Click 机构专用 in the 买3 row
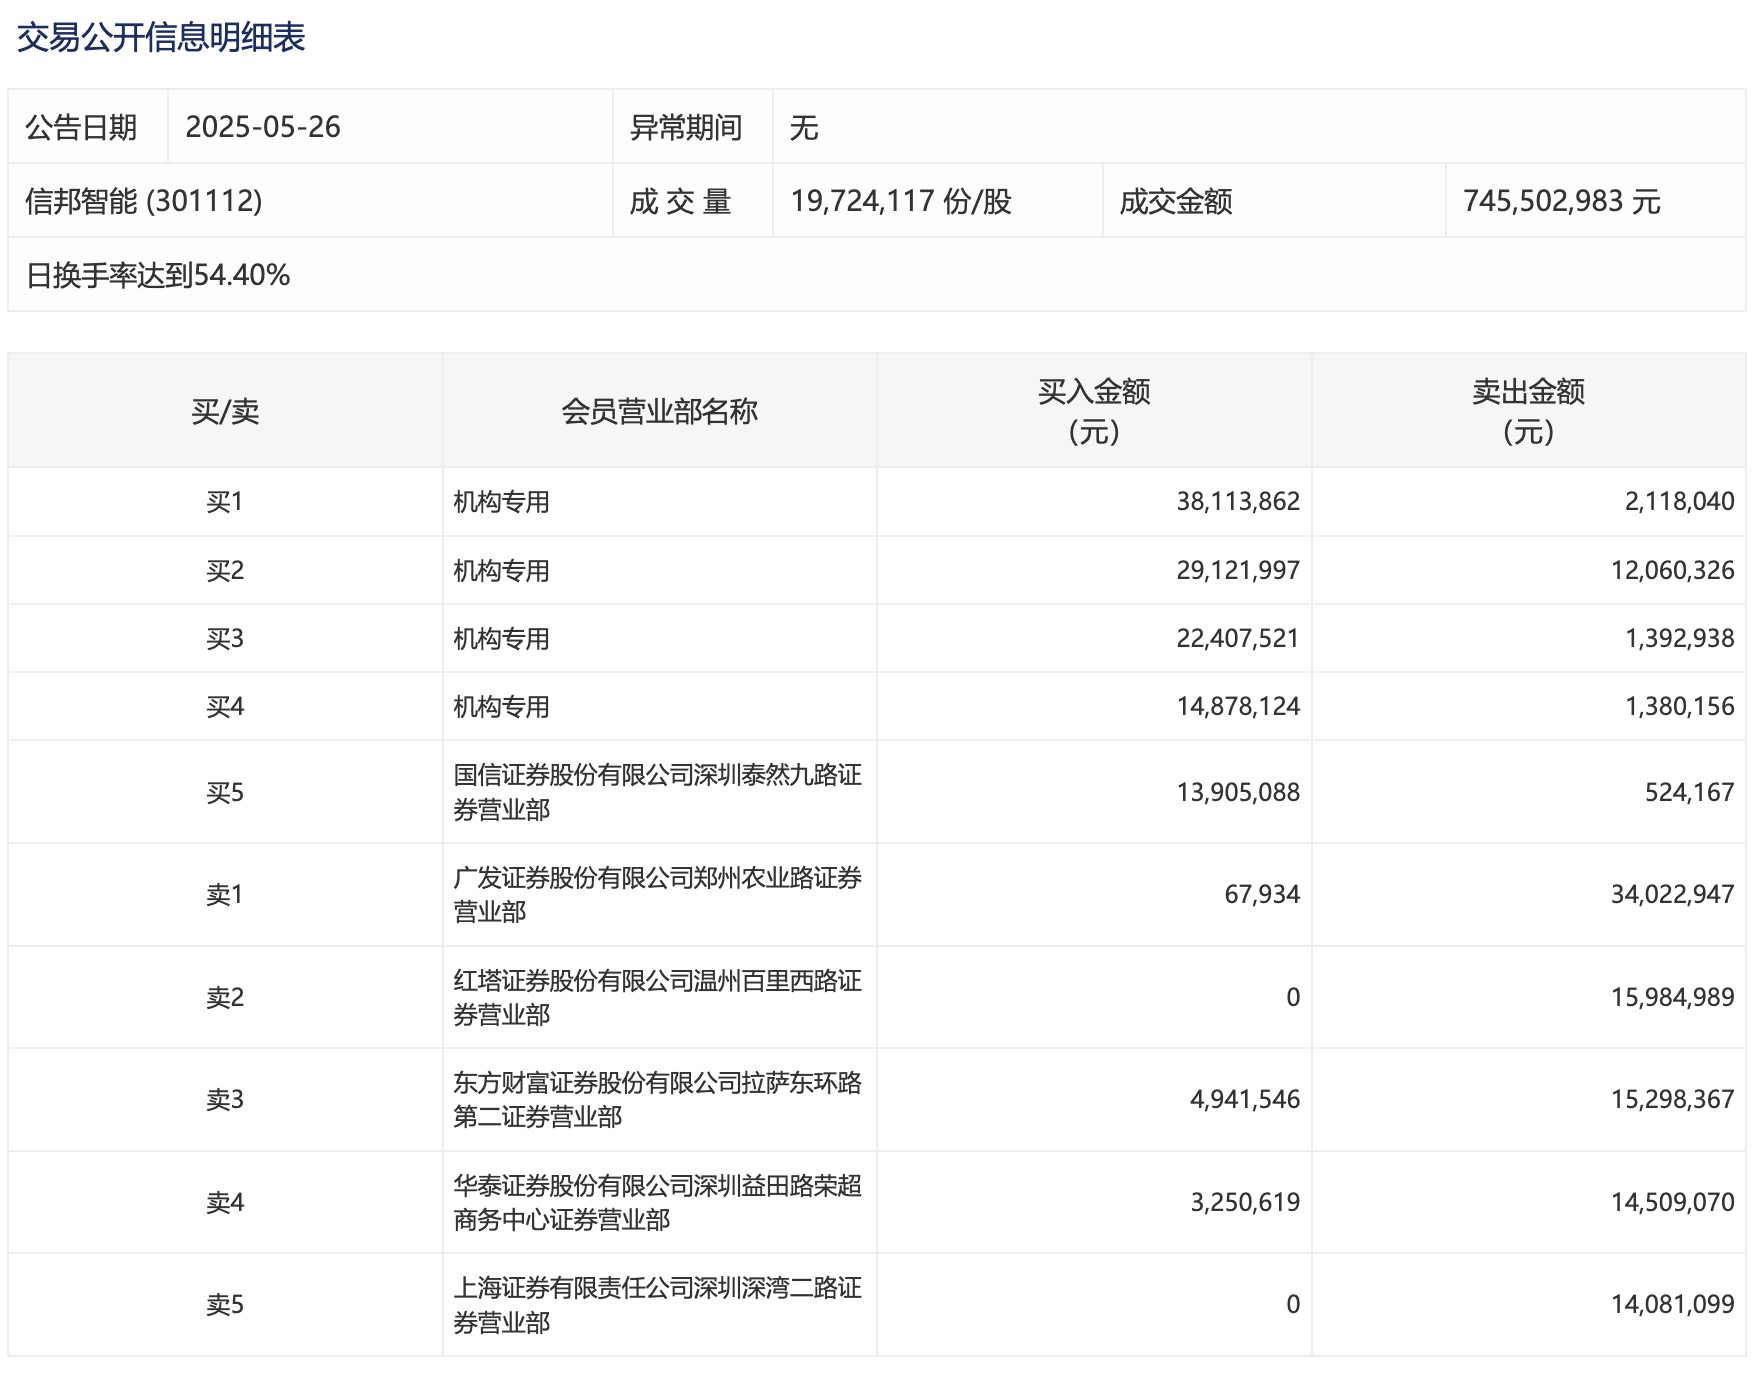The width and height of the screenshot is (1758, 1376). [x=501, y=639]
